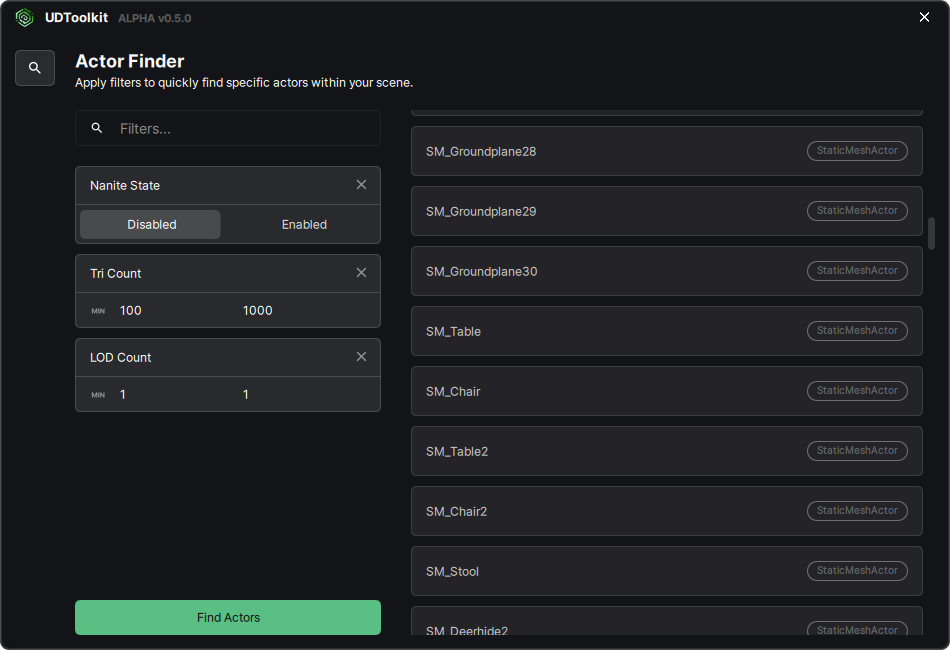Image resolution: width=950 pixels, height=650 pixels.
Task: Click the StaticMeshActor tag on SM_Table
Action: [x=857, y=331]
